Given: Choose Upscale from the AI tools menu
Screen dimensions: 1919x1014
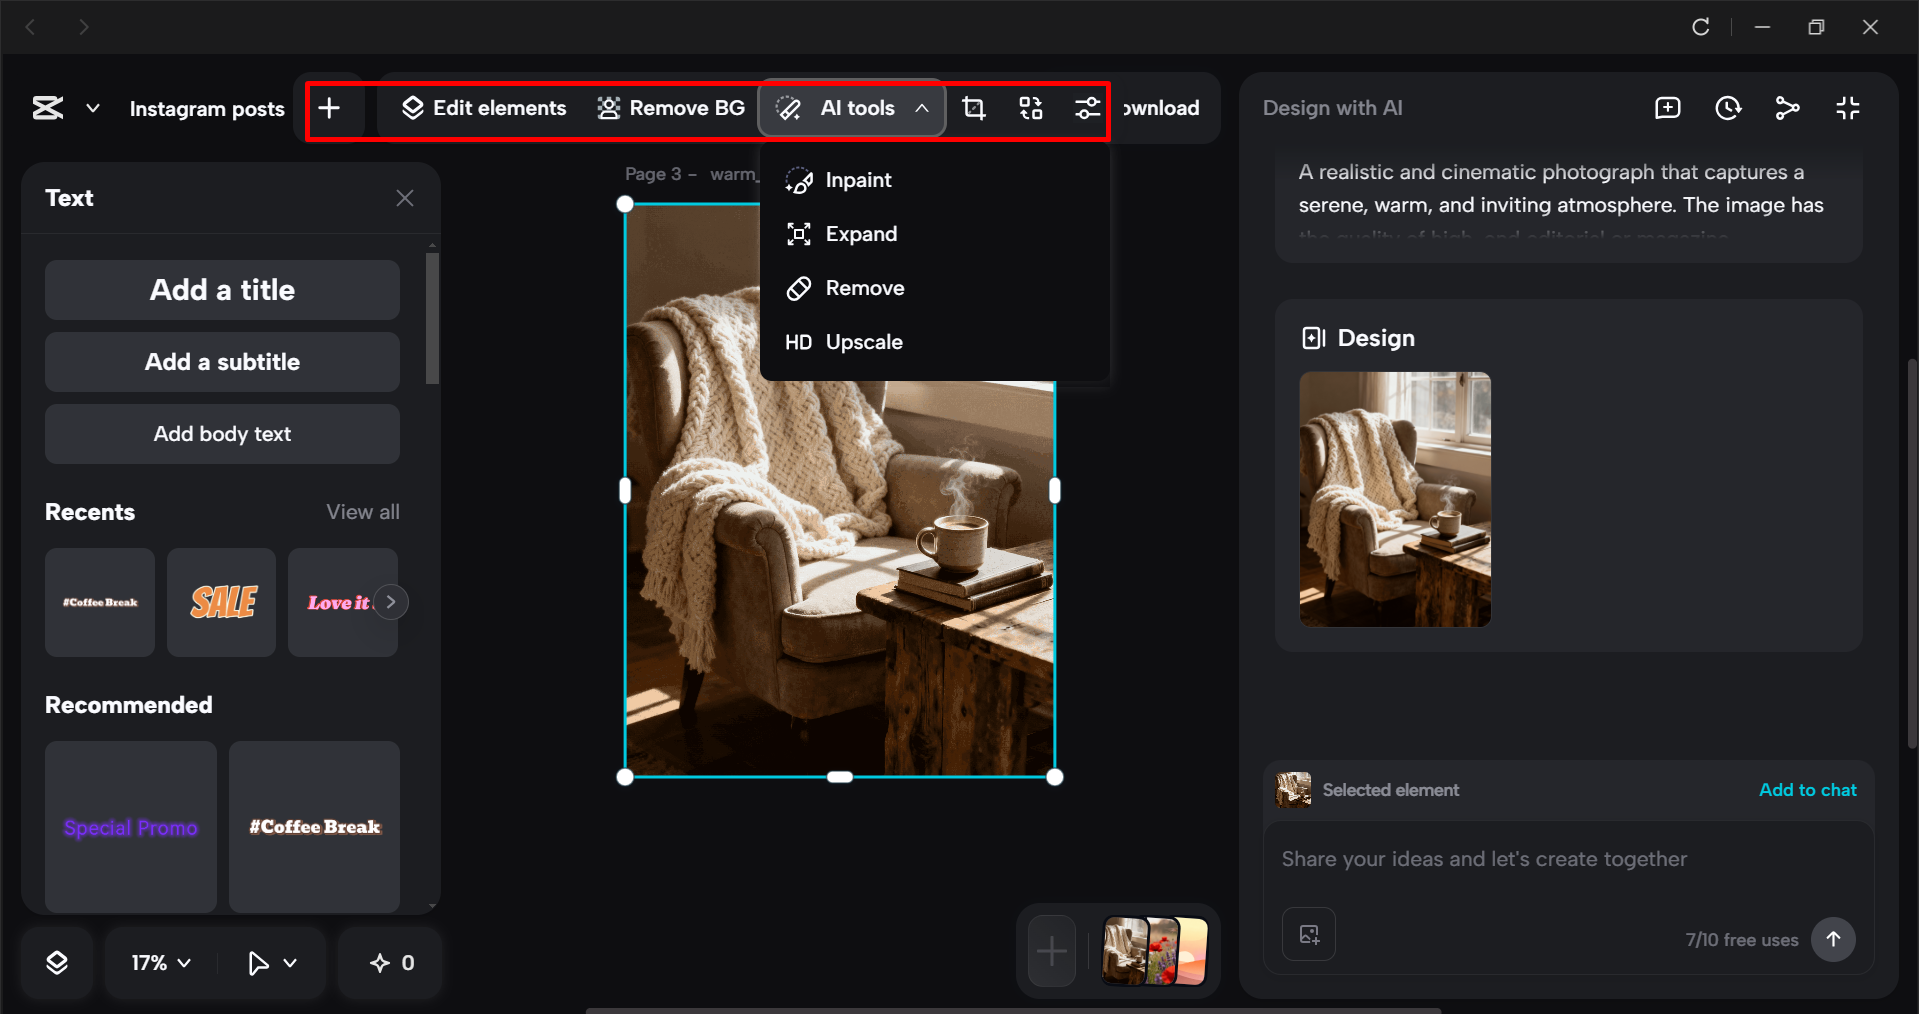Looking at the screenshot, I should tap(863, 341).
